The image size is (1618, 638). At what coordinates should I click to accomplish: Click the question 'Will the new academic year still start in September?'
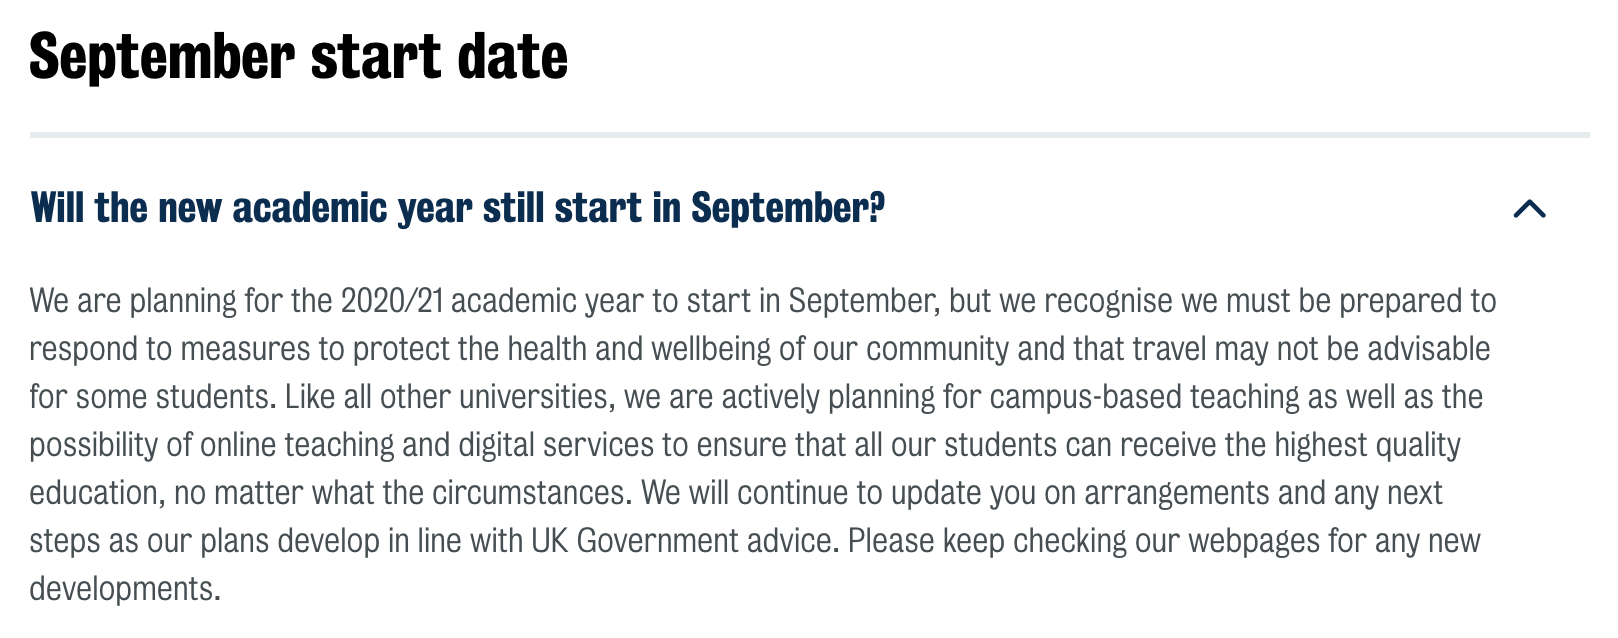tap(458, 208)
